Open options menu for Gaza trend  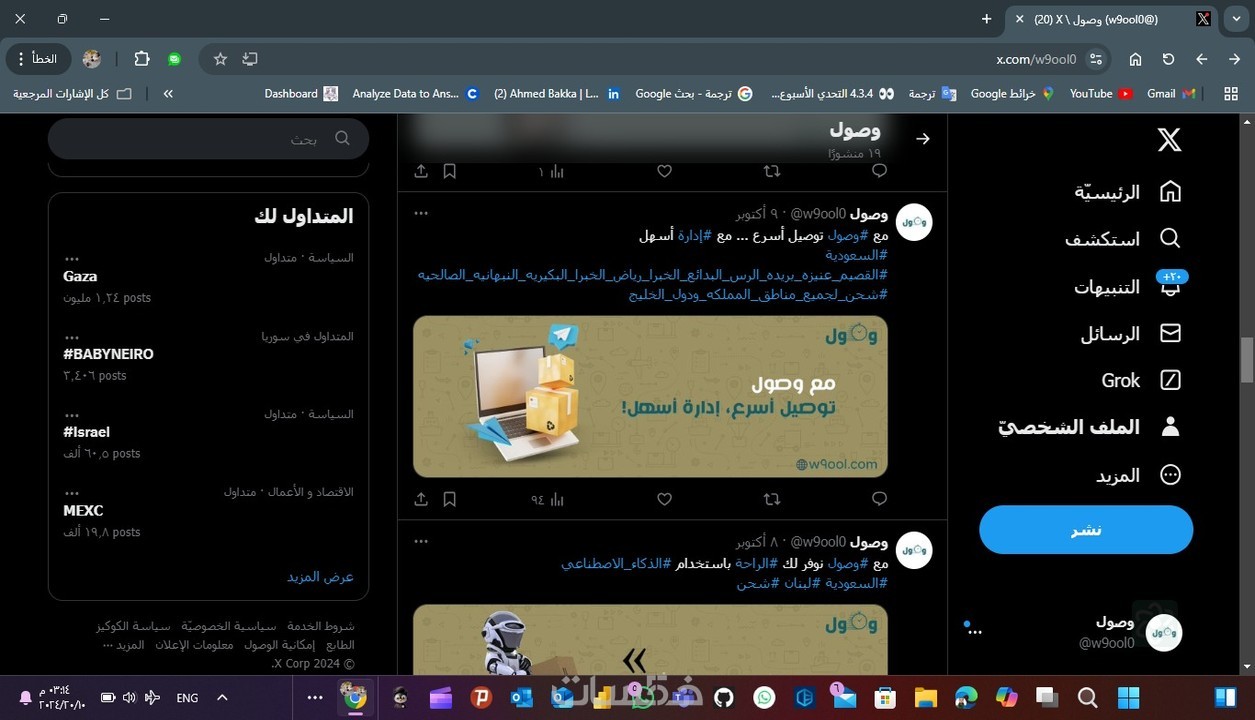pos(72,259)
